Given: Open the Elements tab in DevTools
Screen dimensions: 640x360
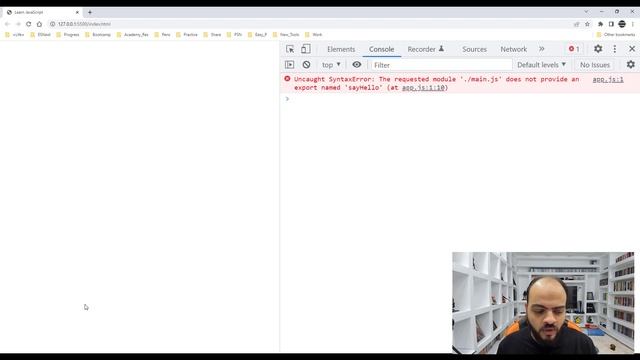Looking at the screenshot, I should [x=341, y=49].
